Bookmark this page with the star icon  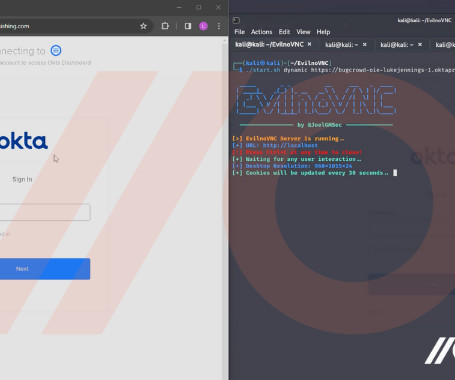coord(143,26)
